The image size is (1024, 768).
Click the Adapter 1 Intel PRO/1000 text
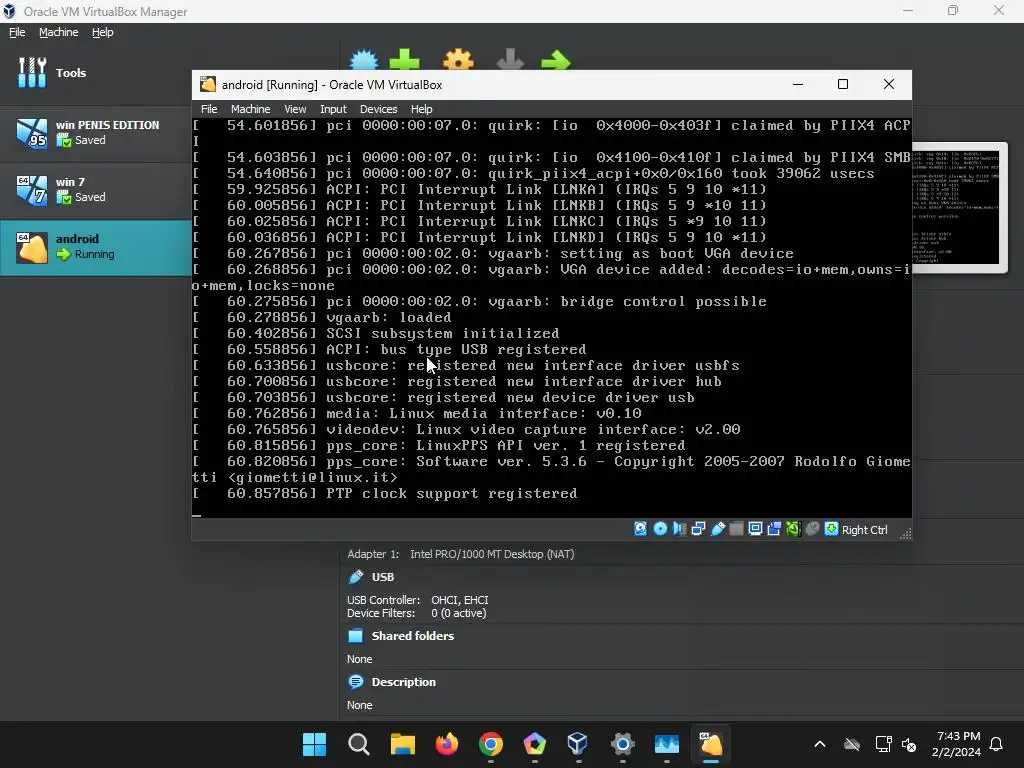tap(460, 554)
